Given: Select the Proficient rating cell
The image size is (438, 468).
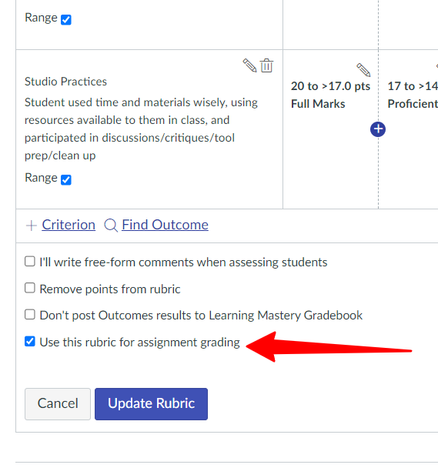Looking at the screenshot, I should [x=408, y=129].
